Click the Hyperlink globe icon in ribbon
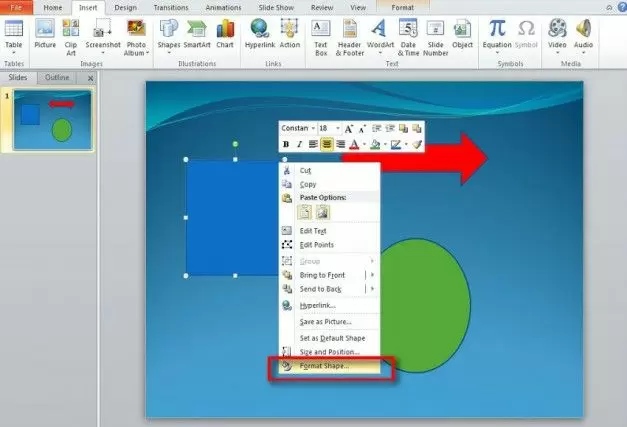 coord(259,32)
